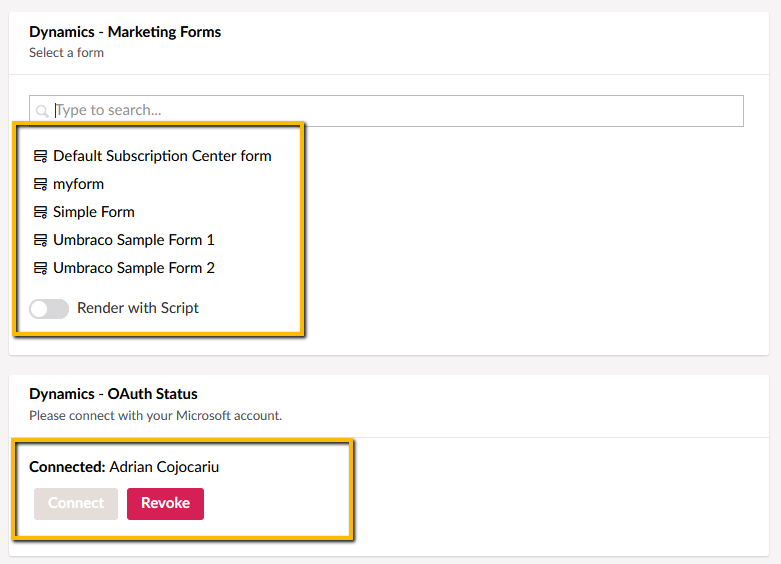Pick Simple Form from the list

[94, 212]
